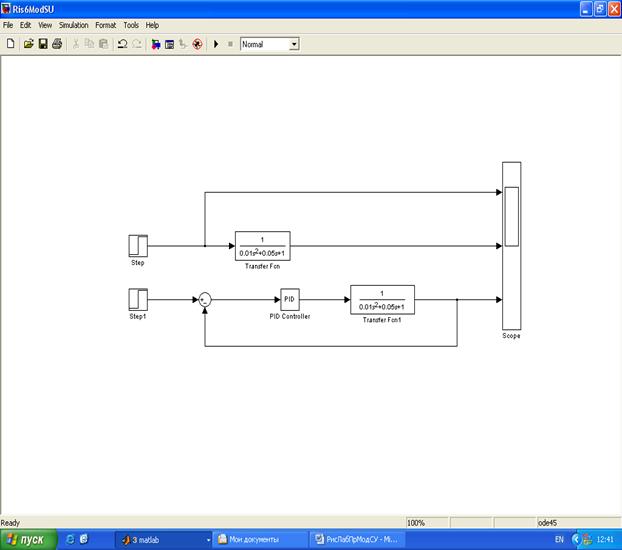Open the Tools menu
622x550 pixels.
tap(131, 25)
